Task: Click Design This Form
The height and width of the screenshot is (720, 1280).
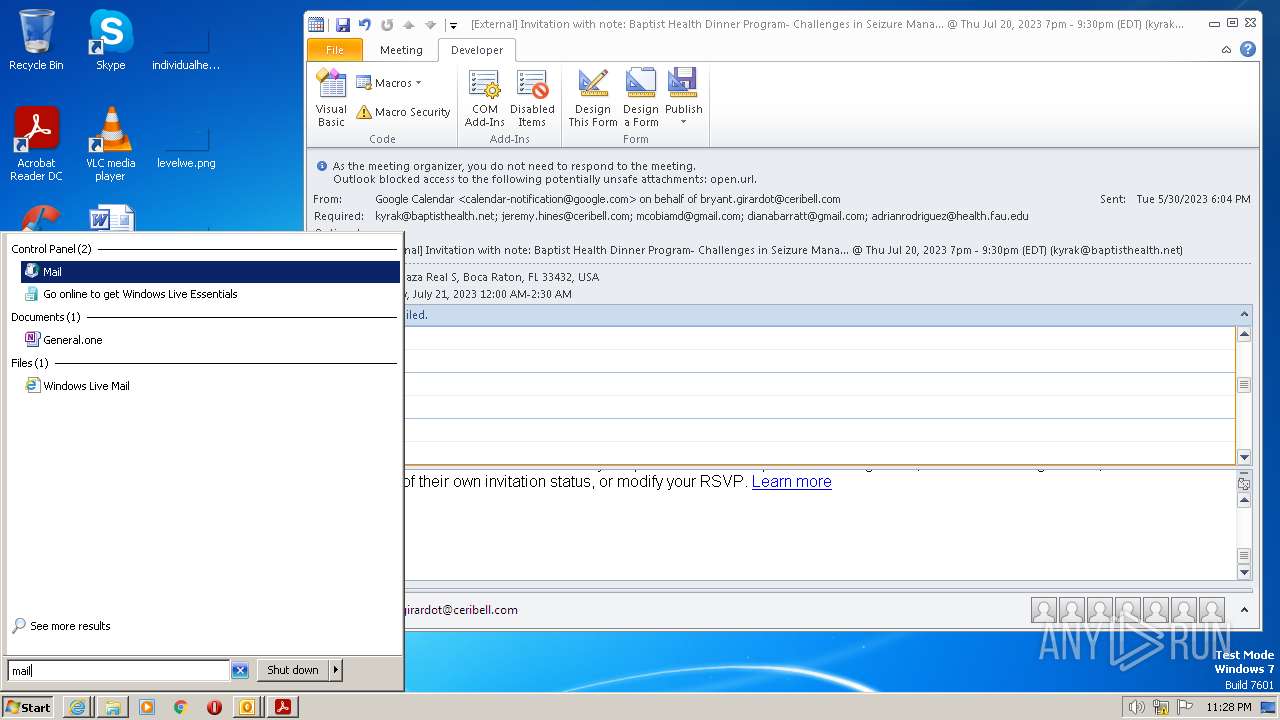Action: pos(593,99)
